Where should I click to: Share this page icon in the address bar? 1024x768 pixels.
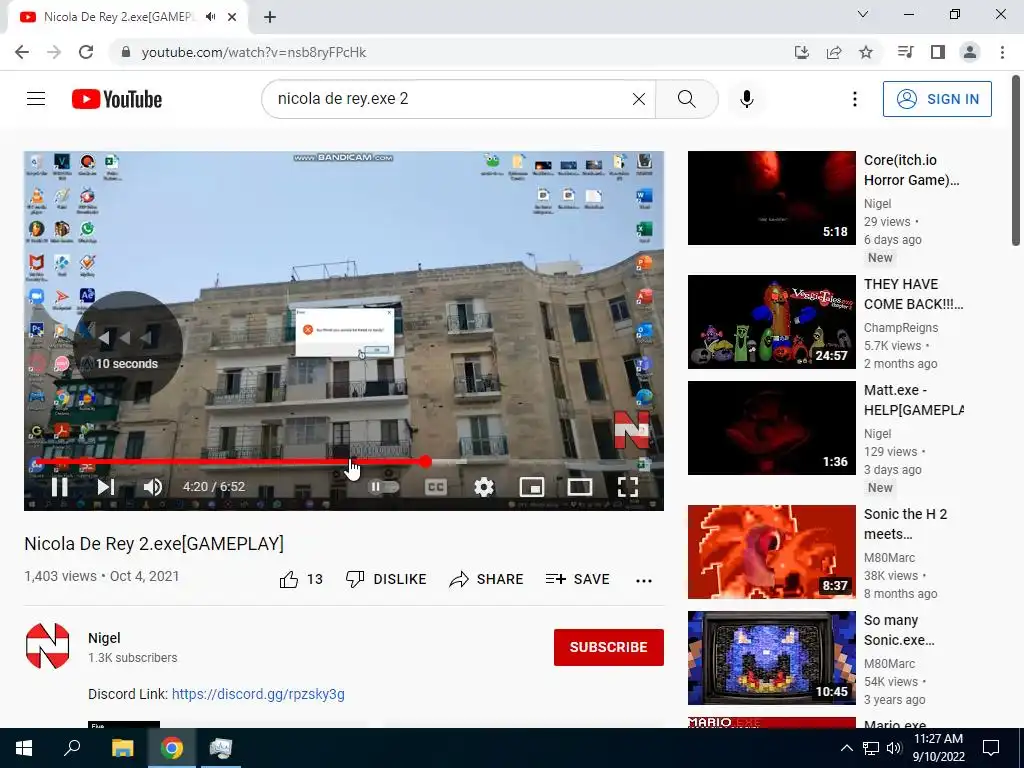[834, 52]
